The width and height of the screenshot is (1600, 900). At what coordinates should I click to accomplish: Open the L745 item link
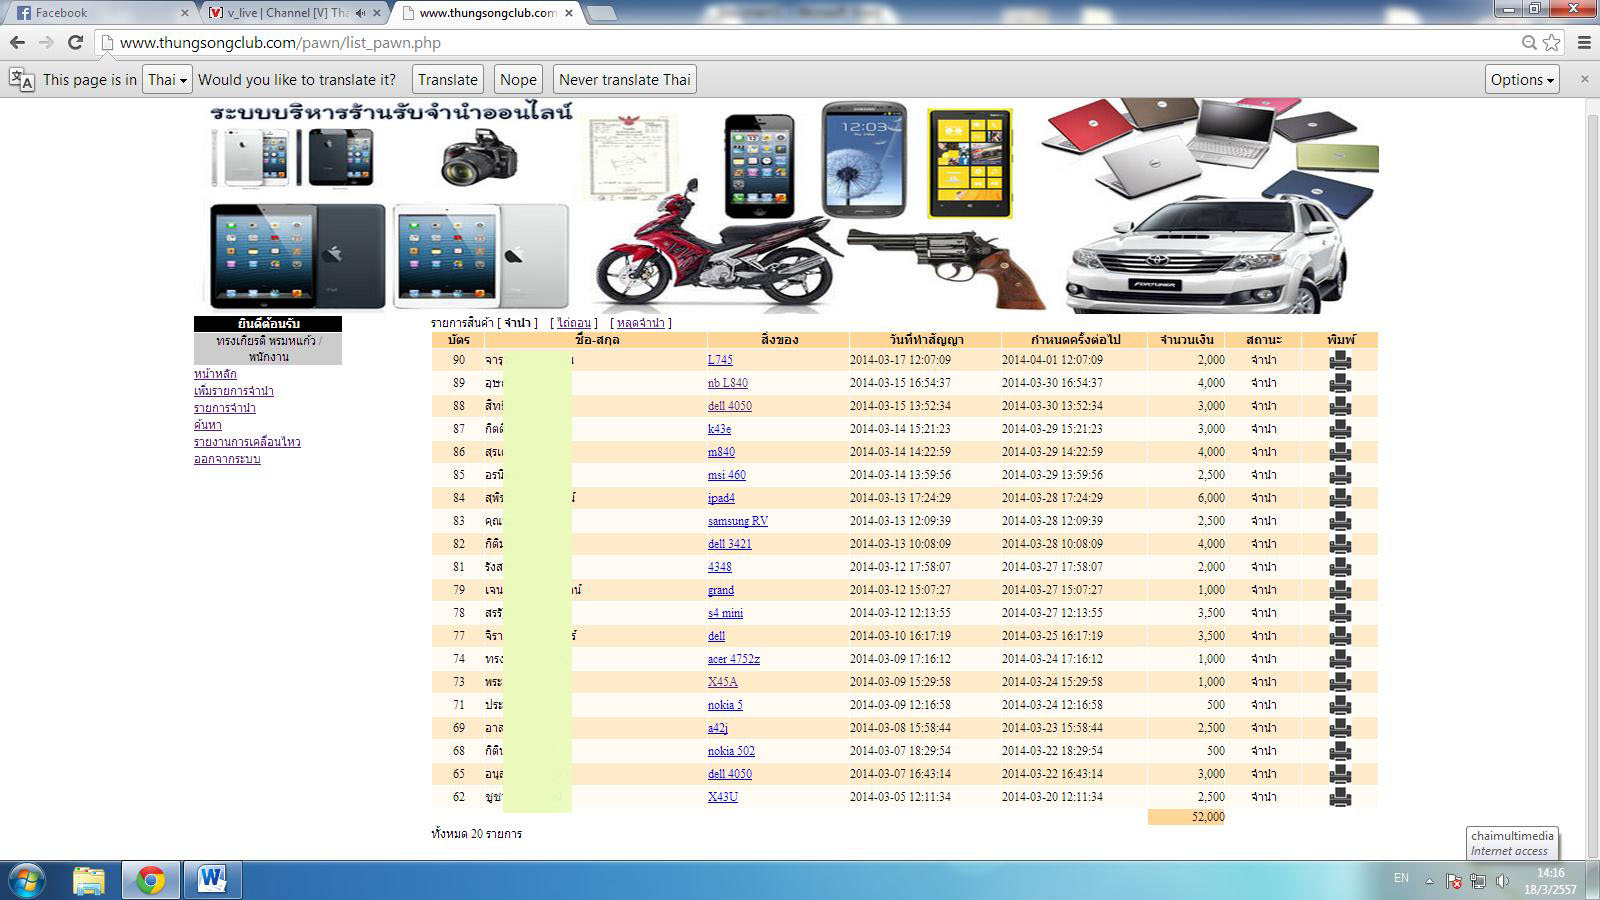(x=720, y=360)
